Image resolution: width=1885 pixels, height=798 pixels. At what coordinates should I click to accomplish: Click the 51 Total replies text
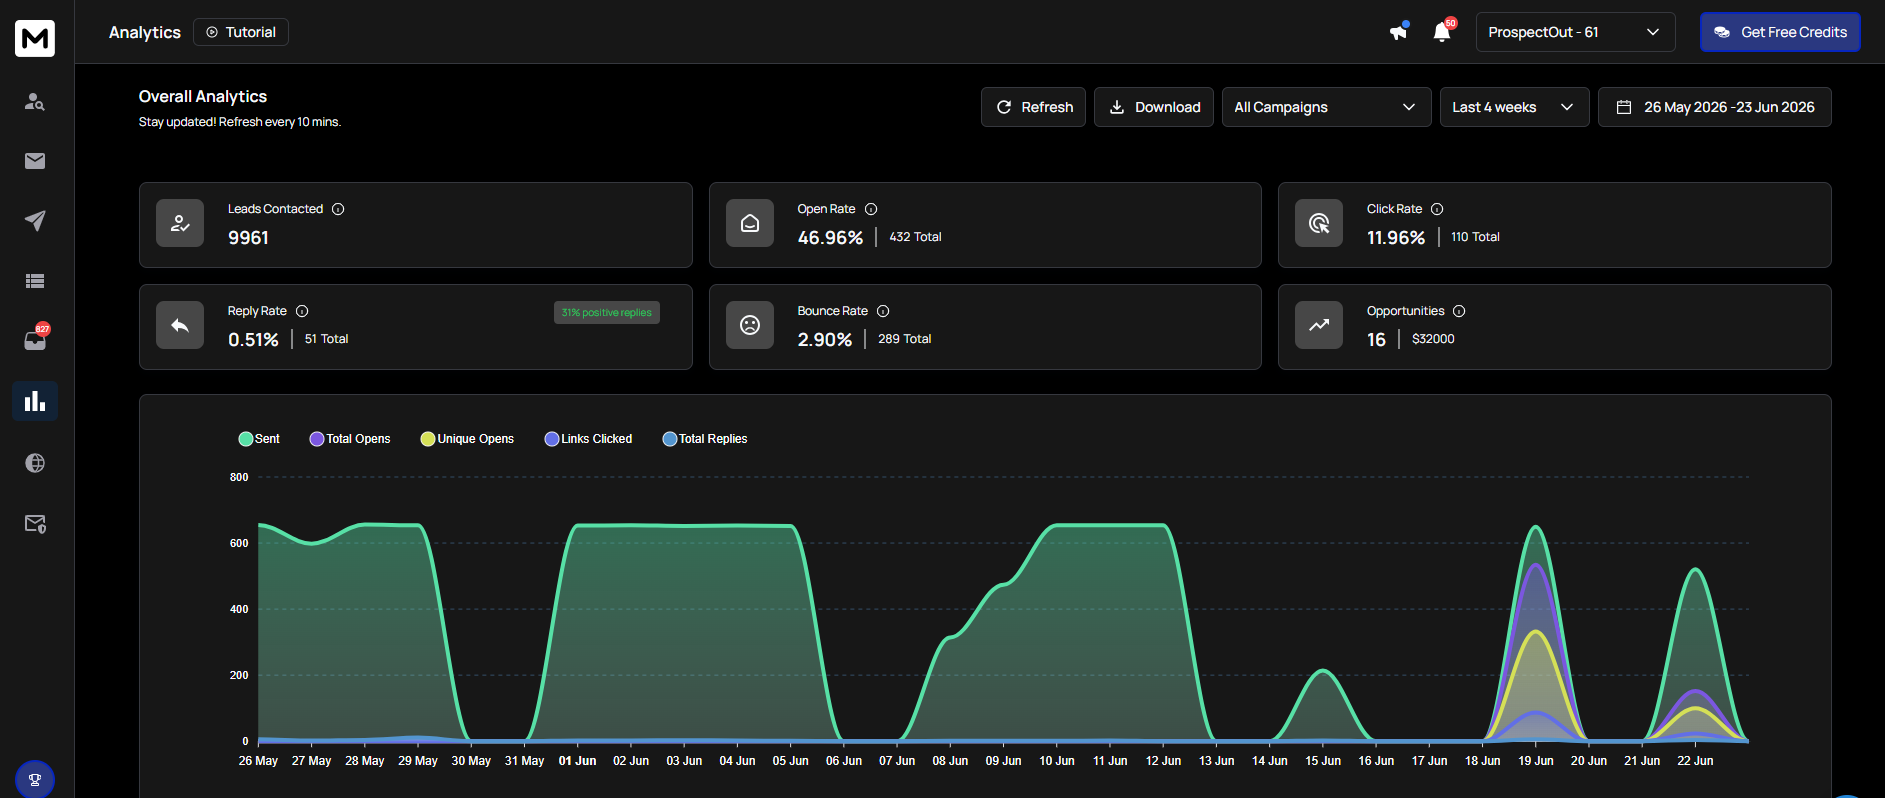[326, 339]
